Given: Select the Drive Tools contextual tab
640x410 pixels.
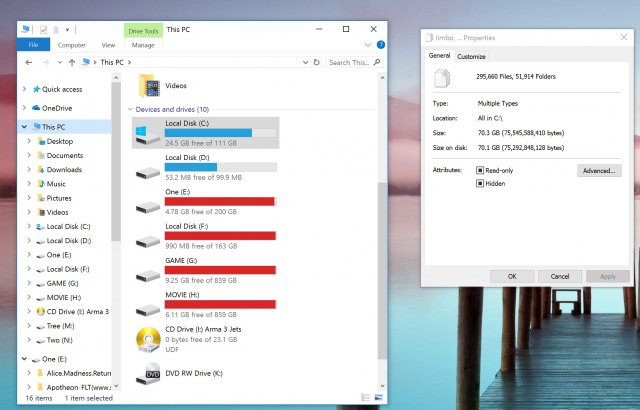Looking at the screenshot, I should 143,31.
